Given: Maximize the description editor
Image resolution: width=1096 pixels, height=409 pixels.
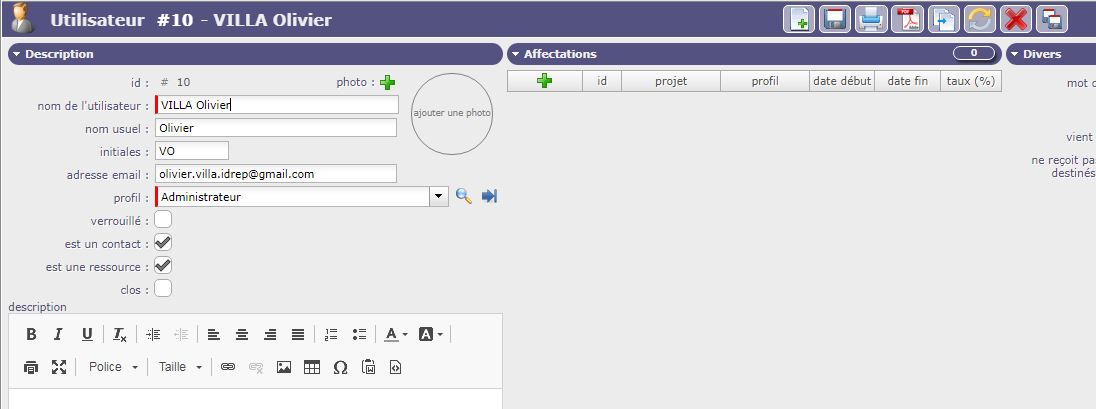Looking at the screenshot, I should pyautogui.click(x=59, y=367).
